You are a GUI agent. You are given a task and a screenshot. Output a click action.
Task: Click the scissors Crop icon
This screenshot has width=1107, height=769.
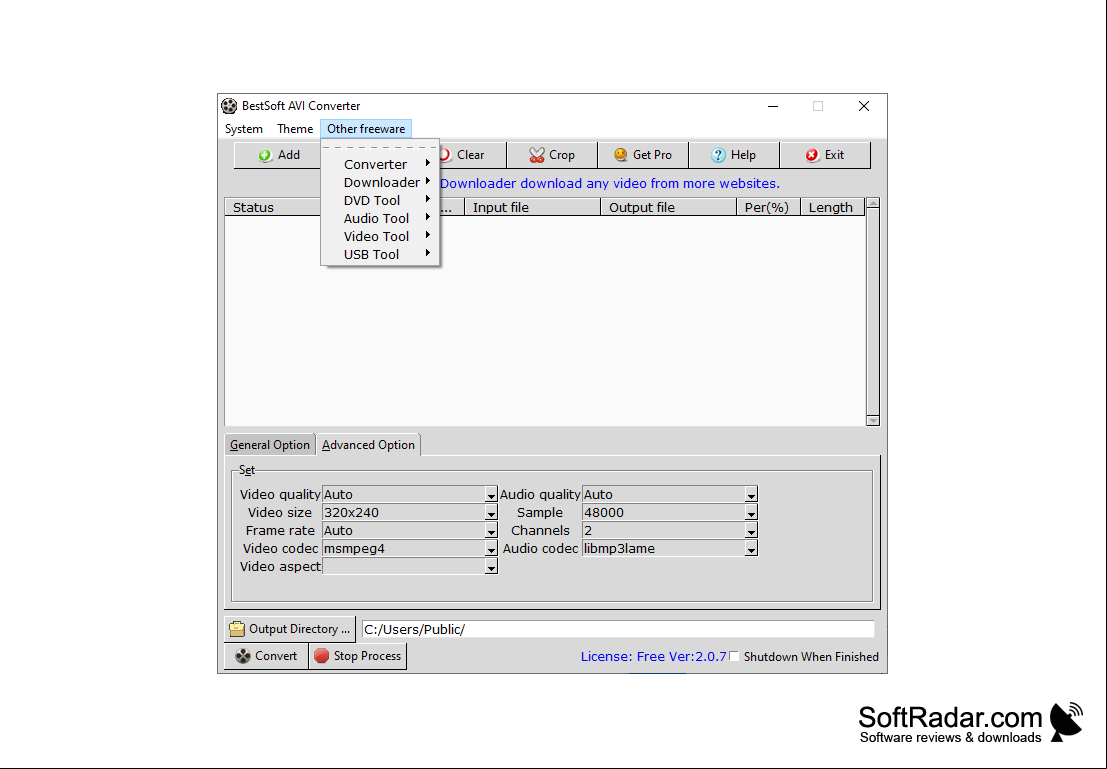537,155
